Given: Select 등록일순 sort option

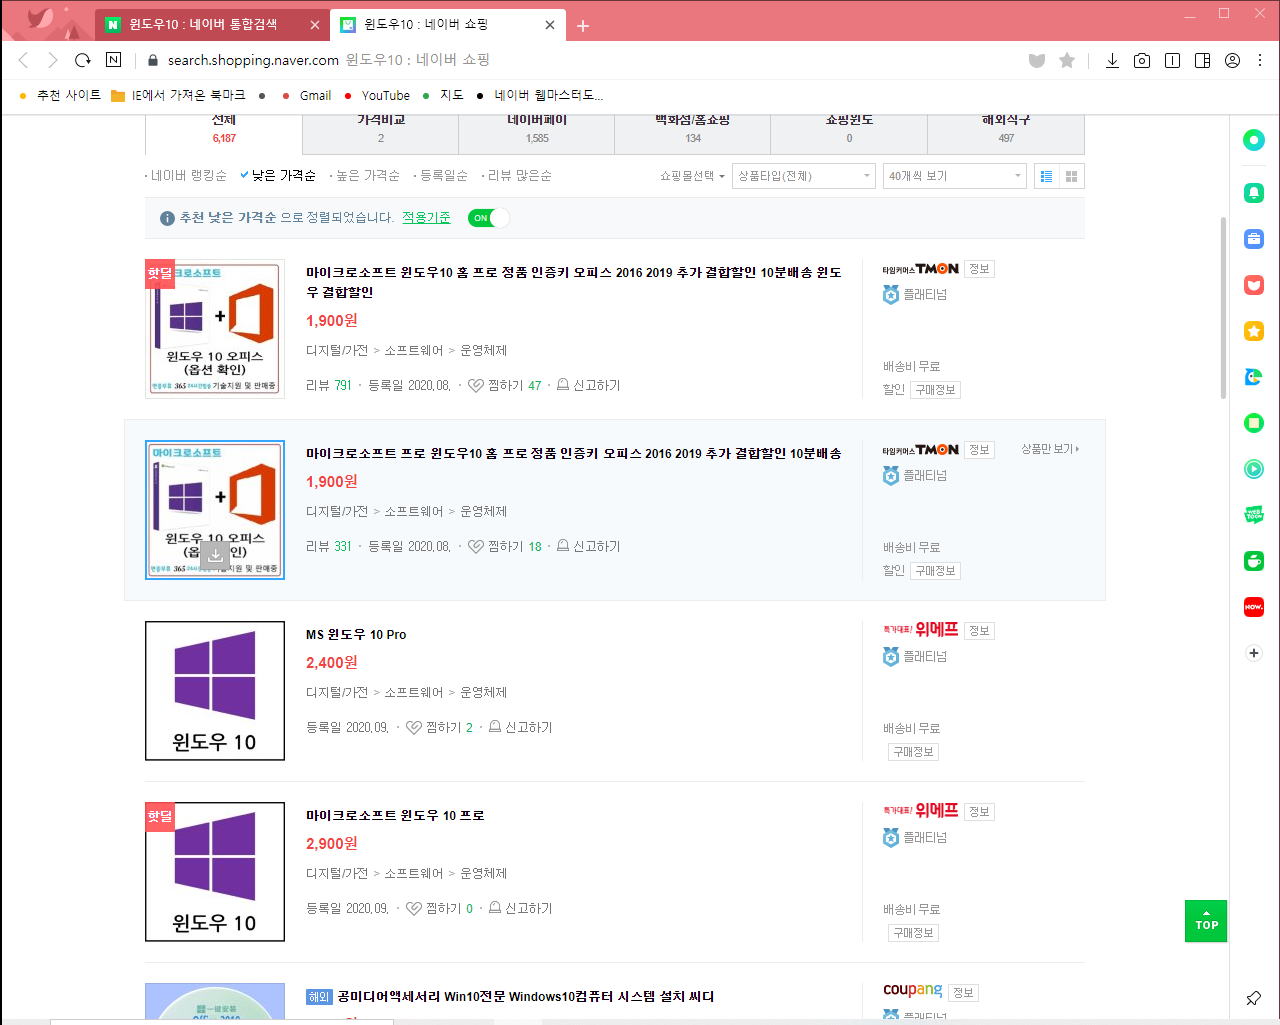Looking at the screenshot, I should 443,176.
